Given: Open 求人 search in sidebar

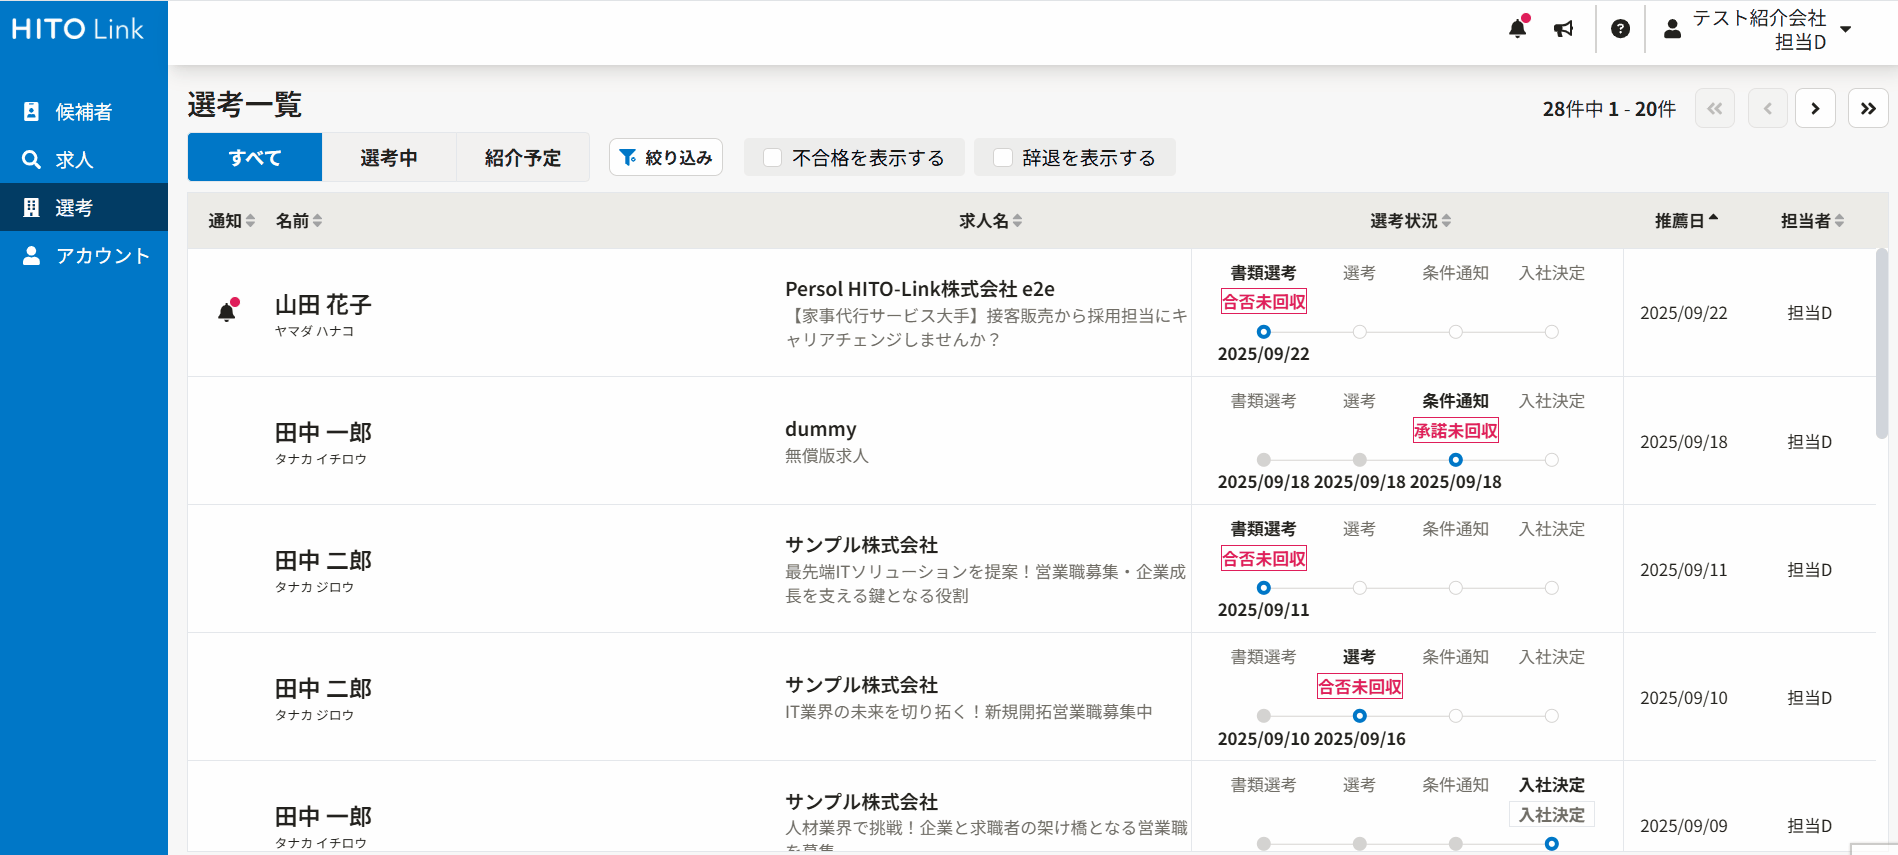Looking at the screenshot, I should point(32,160).
